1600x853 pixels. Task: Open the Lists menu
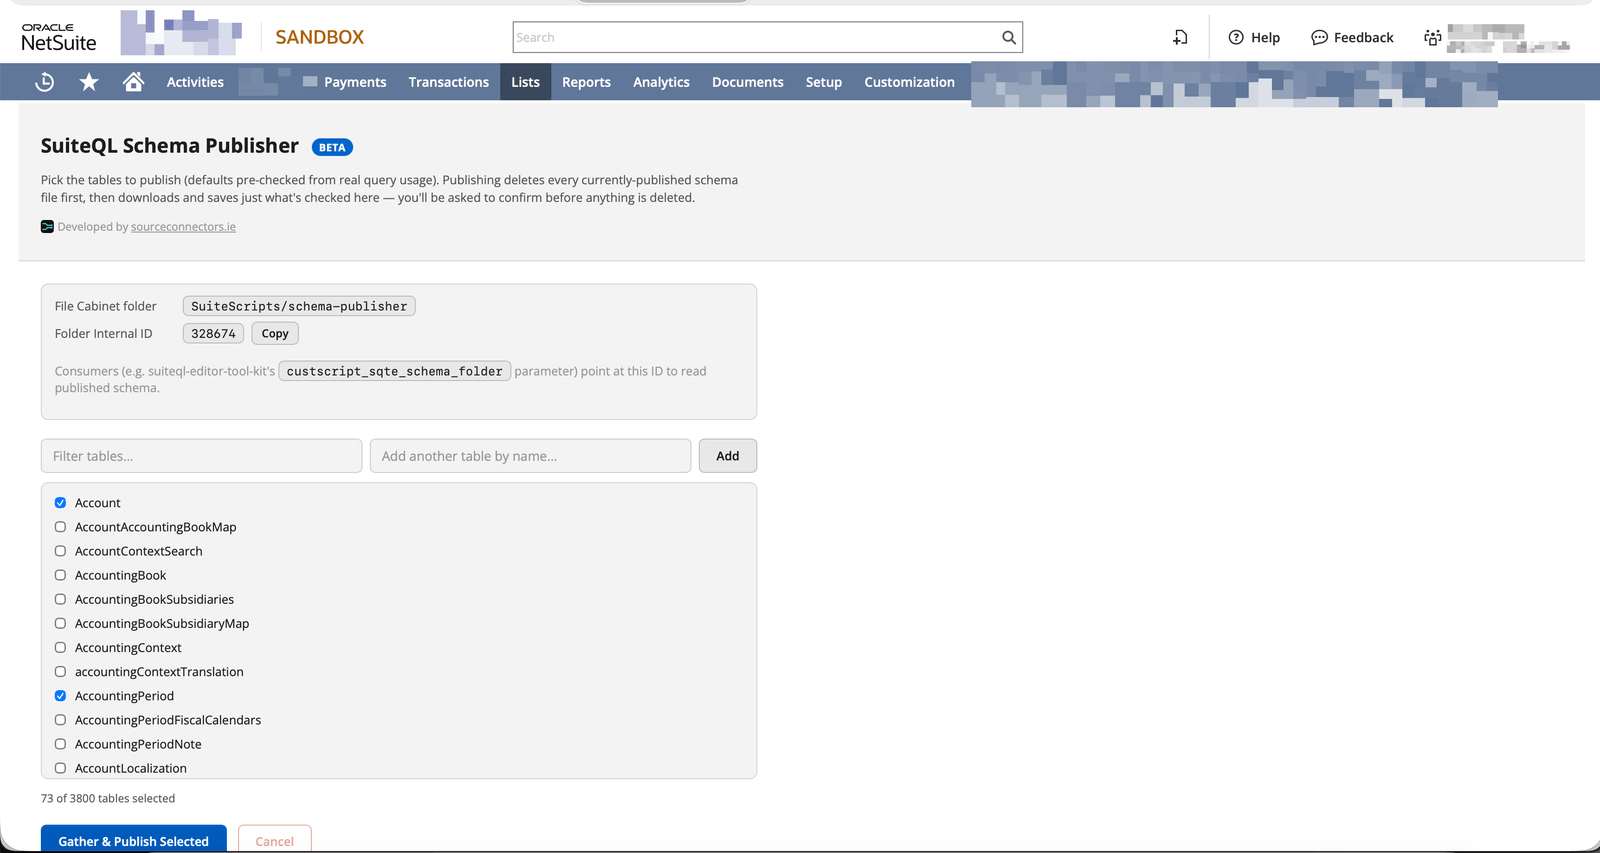tap(525, 82)
